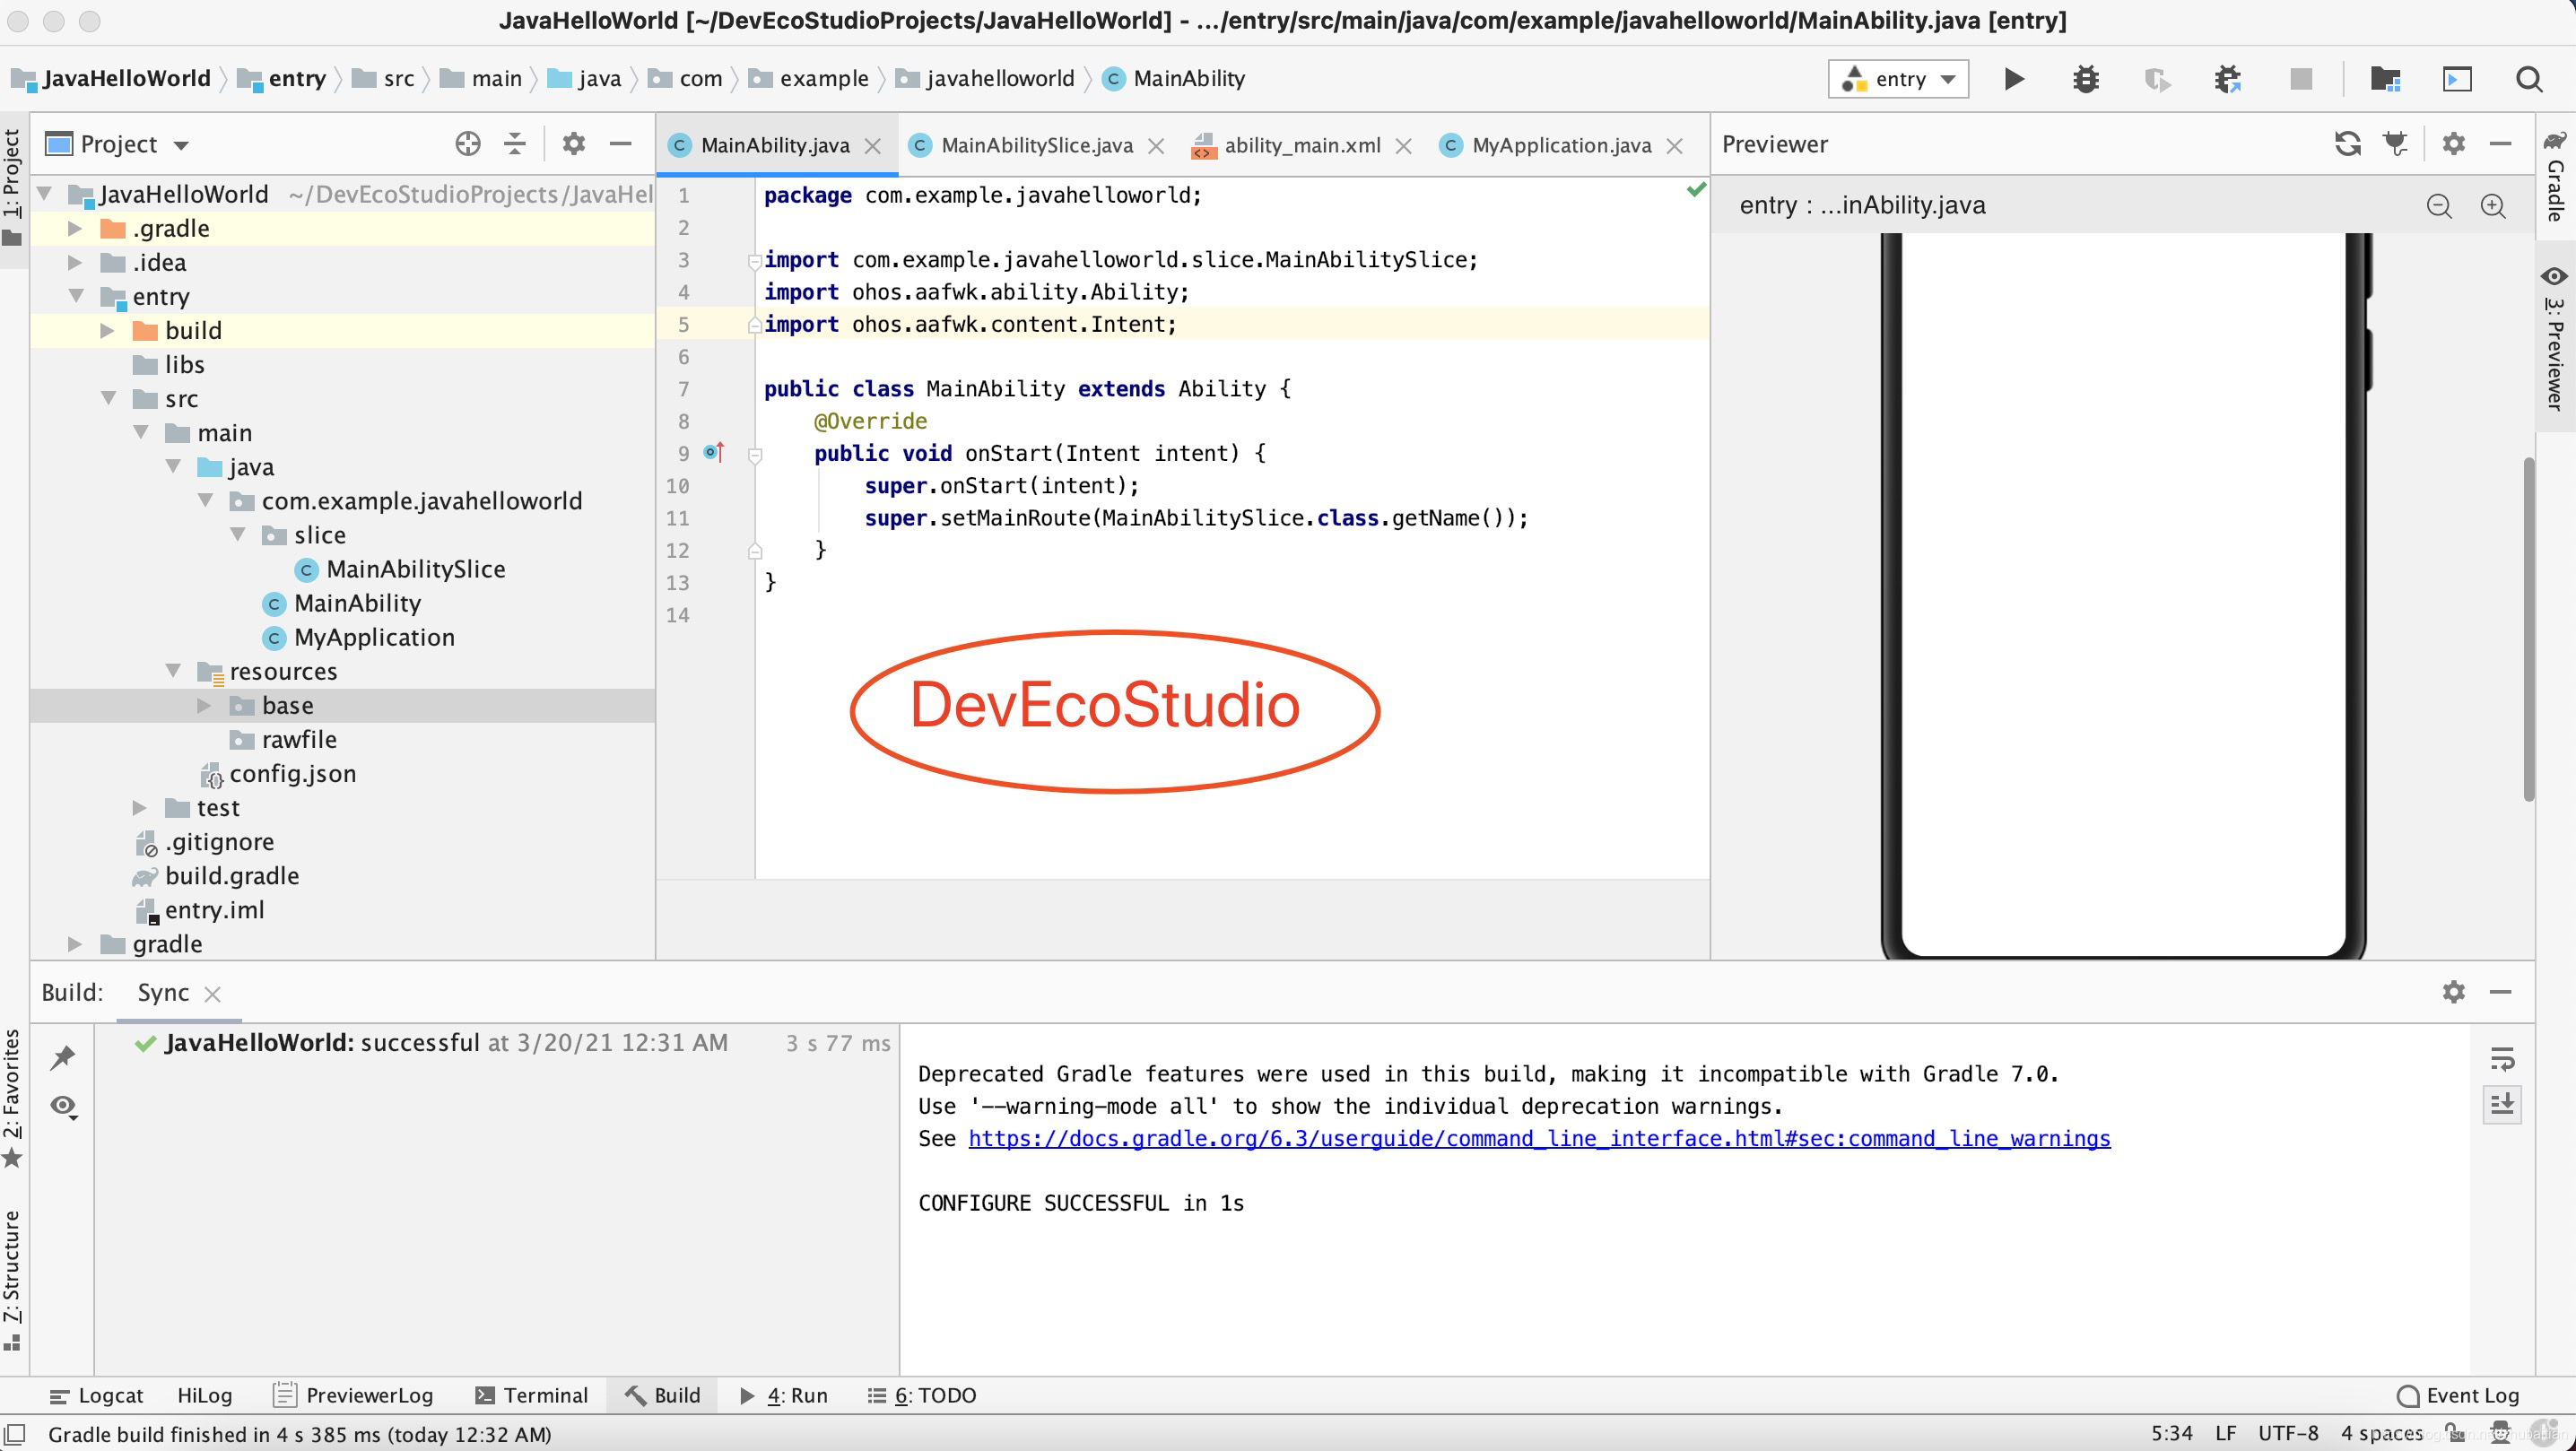Click the scroll to end icon in build output

[2502, 1104]
